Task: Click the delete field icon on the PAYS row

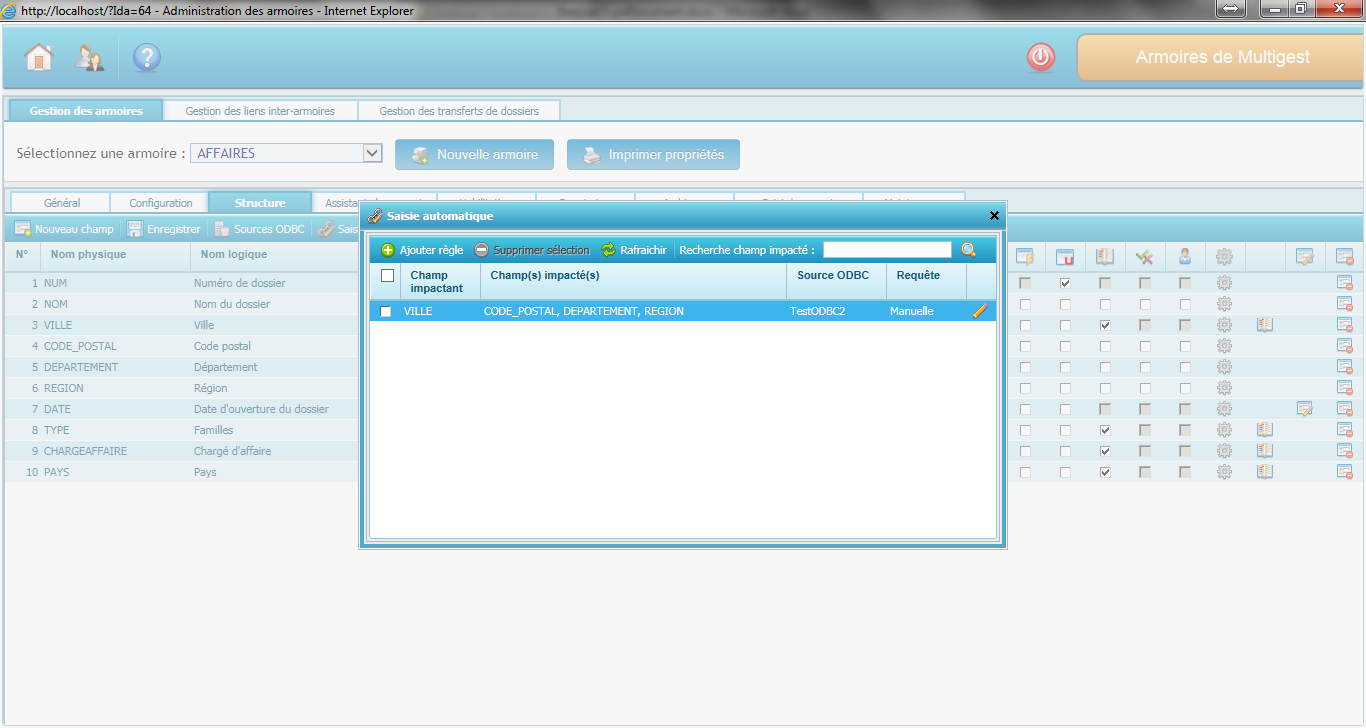Action: pyautogui.click(x=1344, y=472)
